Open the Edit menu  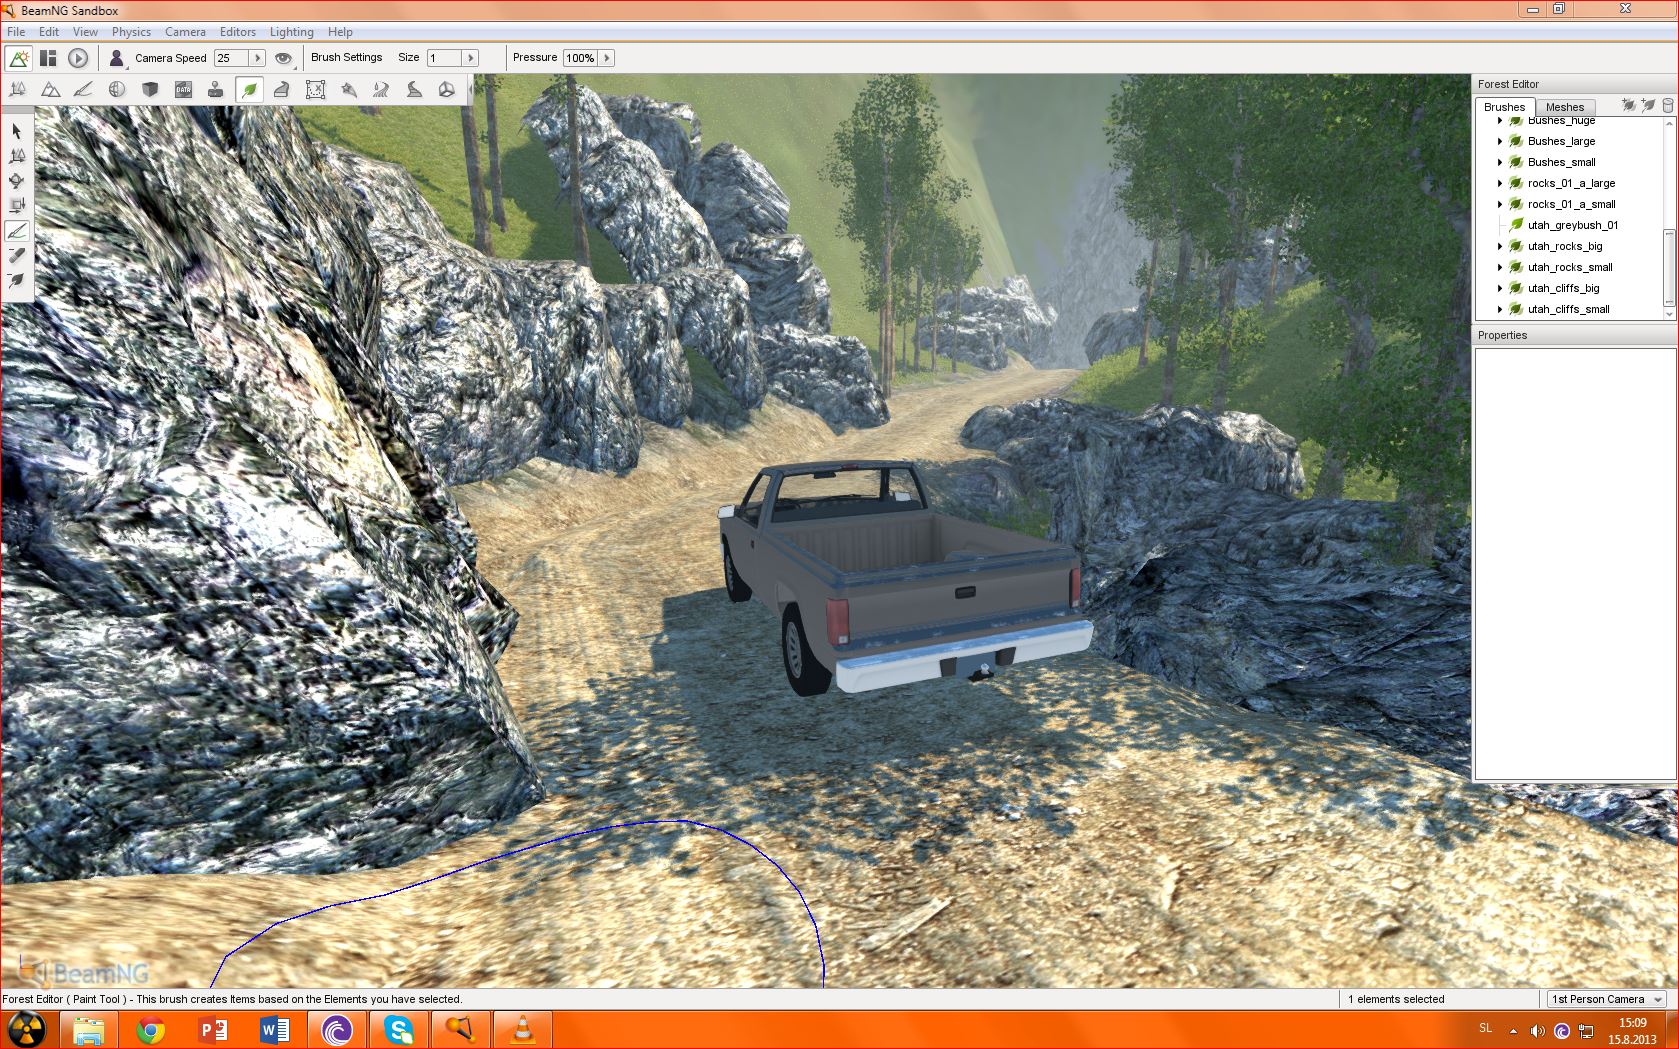(49, 32)
